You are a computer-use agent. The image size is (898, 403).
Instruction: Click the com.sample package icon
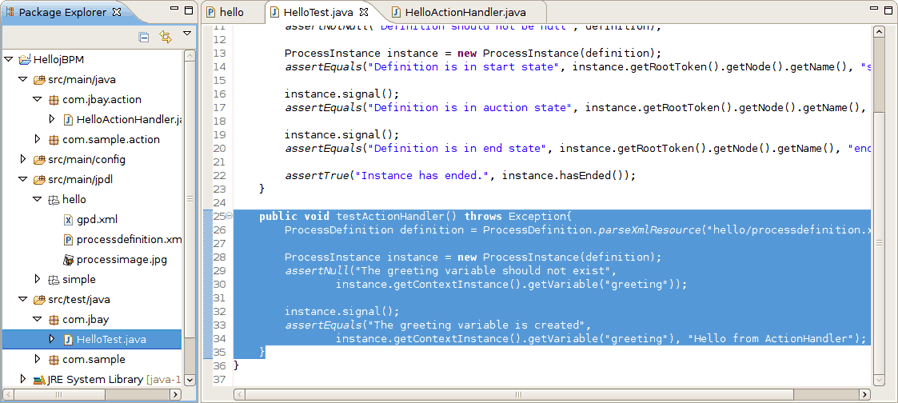(x=54, y=360)
